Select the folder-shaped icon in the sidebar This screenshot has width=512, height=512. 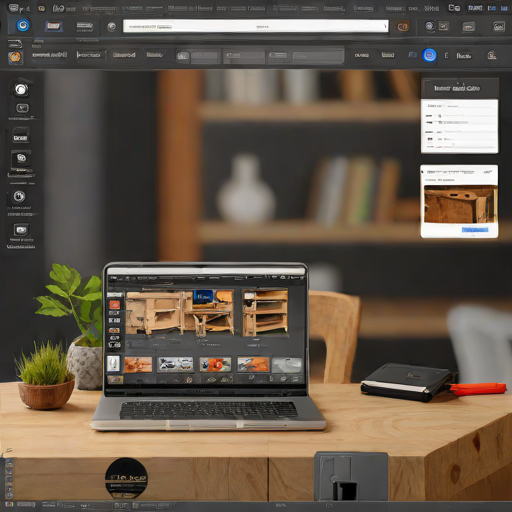click(x=21, y=135)
